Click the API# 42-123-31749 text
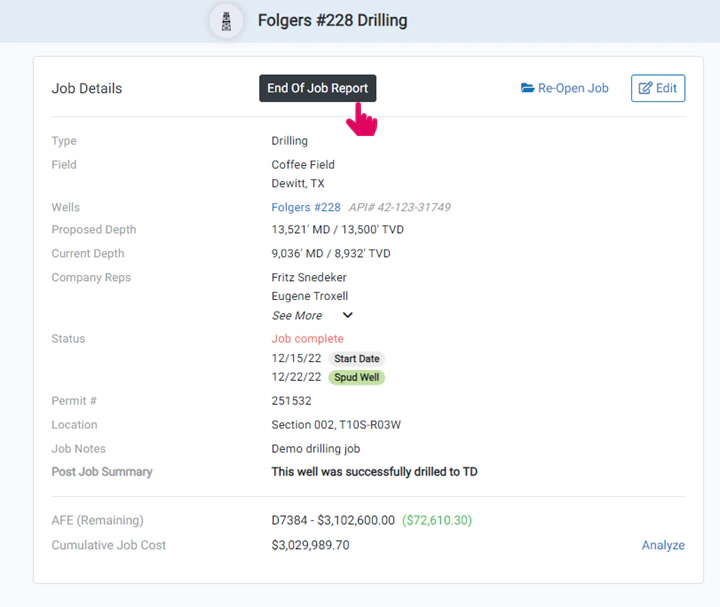The image size is (720, 607). coord(399,208)
